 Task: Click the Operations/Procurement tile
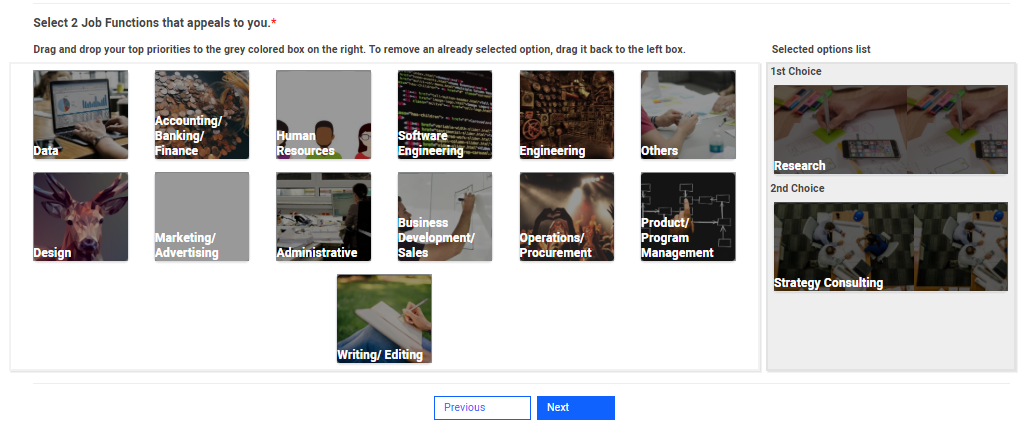coord(567,216)
